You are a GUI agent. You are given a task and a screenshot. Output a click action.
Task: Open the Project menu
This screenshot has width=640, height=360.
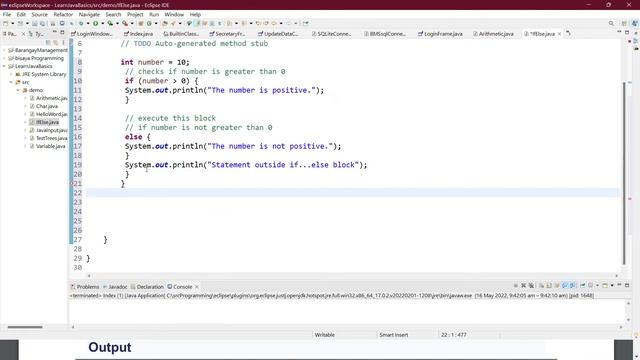[x=135, y=14]
